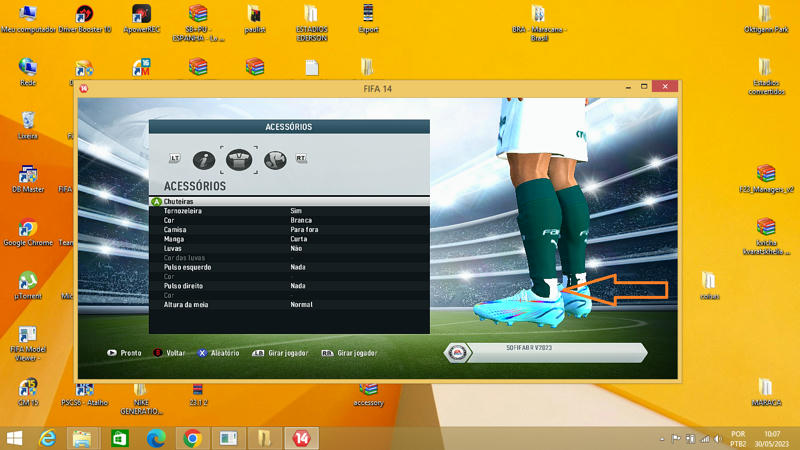The image size is (800, 450).
Task: Open the MARACA folder
Action: tap(766, 392)
